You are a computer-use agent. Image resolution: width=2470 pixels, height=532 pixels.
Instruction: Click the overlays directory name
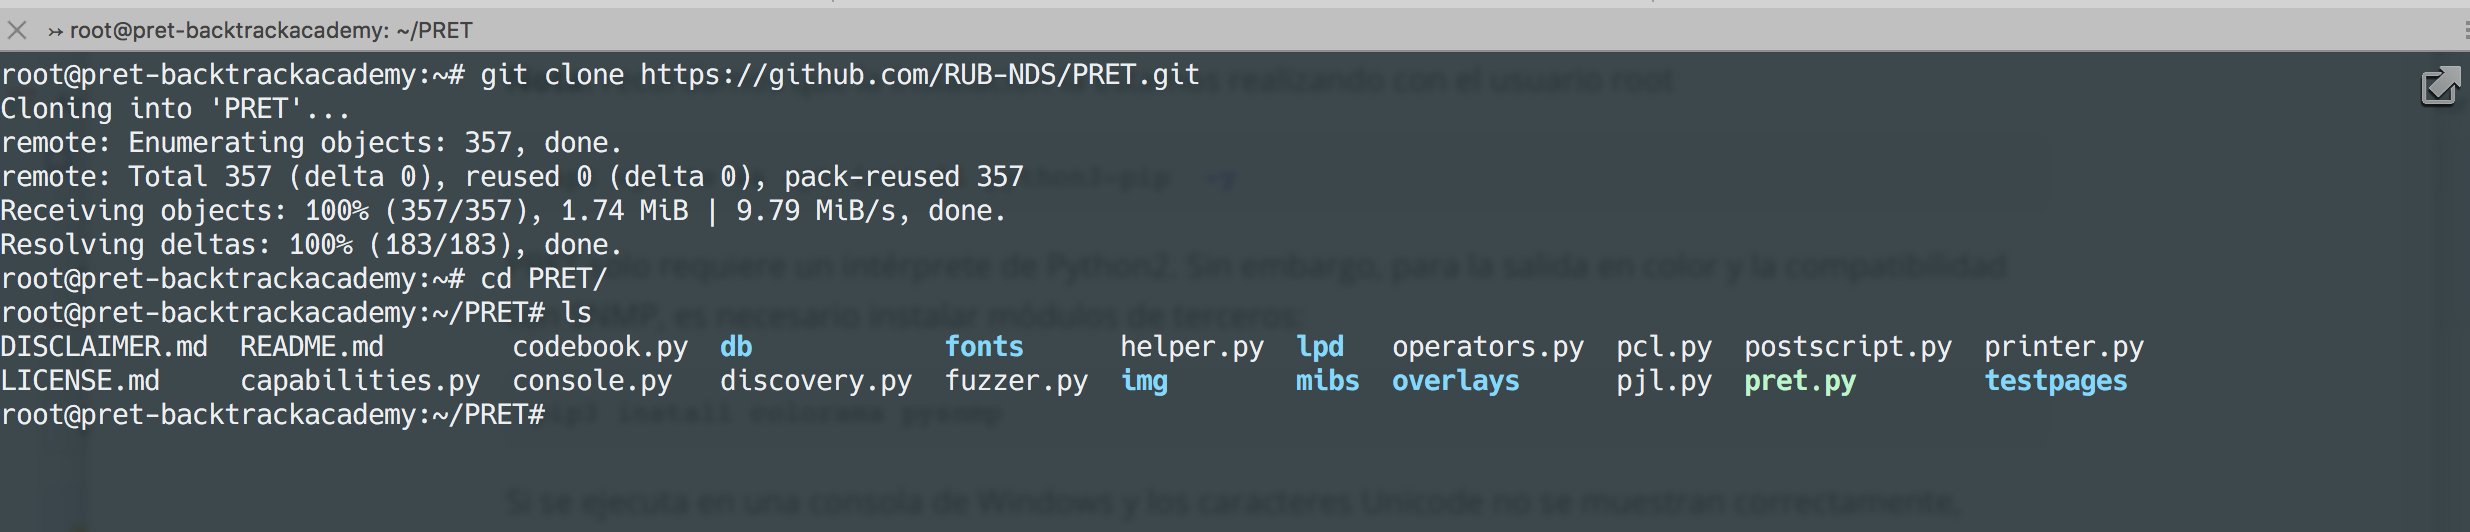click(x=1456, y=381)
